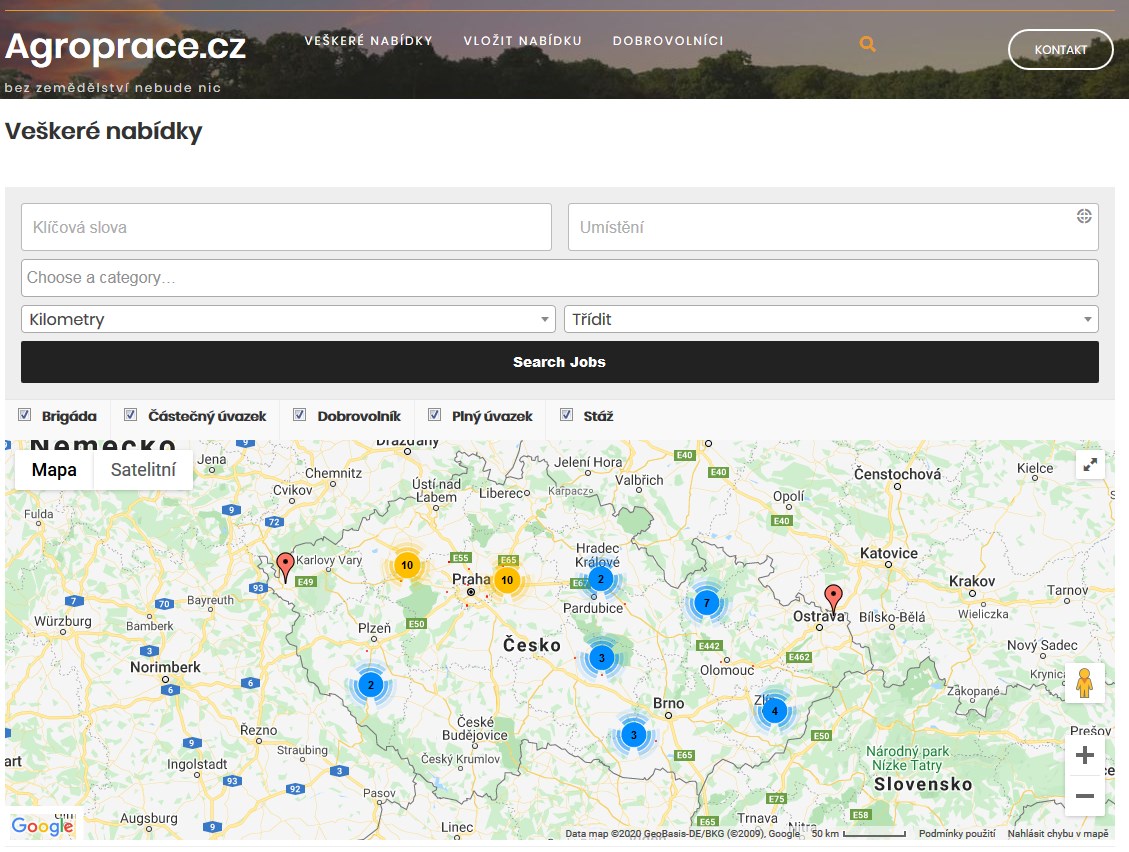Click the red map pin near Ostrava
Image resolution: width=1129 pixels, height=852 pixels.
[833, 598]
